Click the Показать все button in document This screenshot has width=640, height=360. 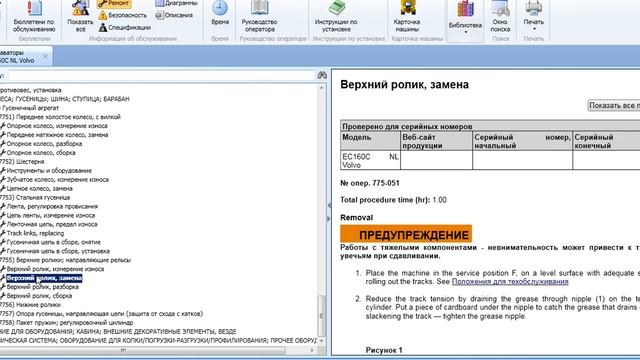pos(614,105)
